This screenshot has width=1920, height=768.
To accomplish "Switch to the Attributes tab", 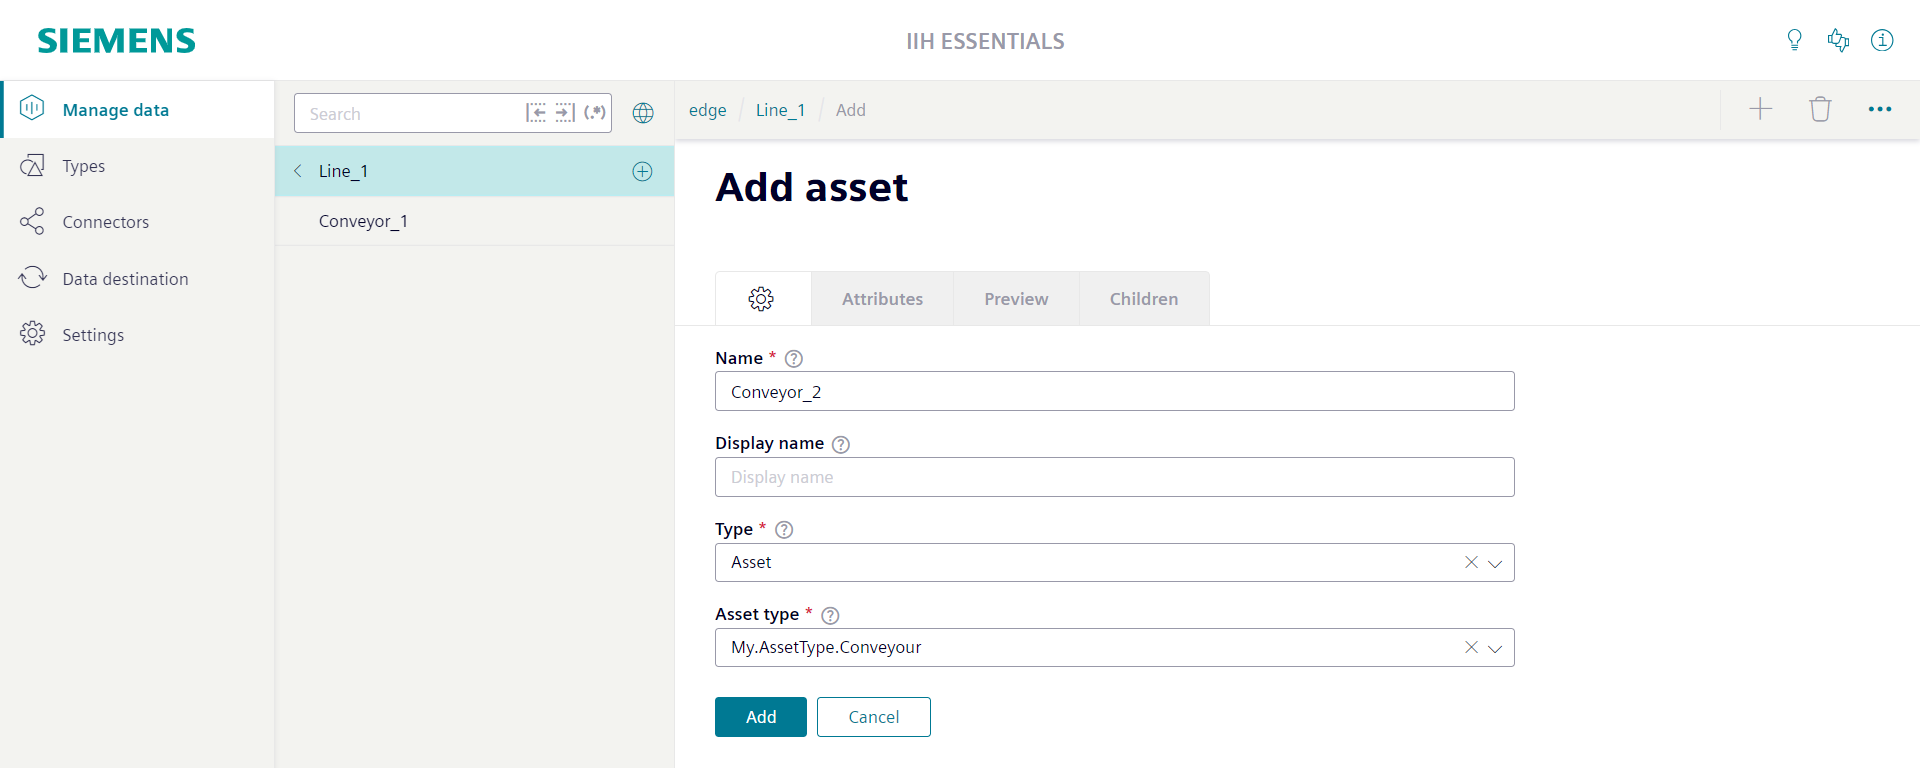I will [882, 298].
